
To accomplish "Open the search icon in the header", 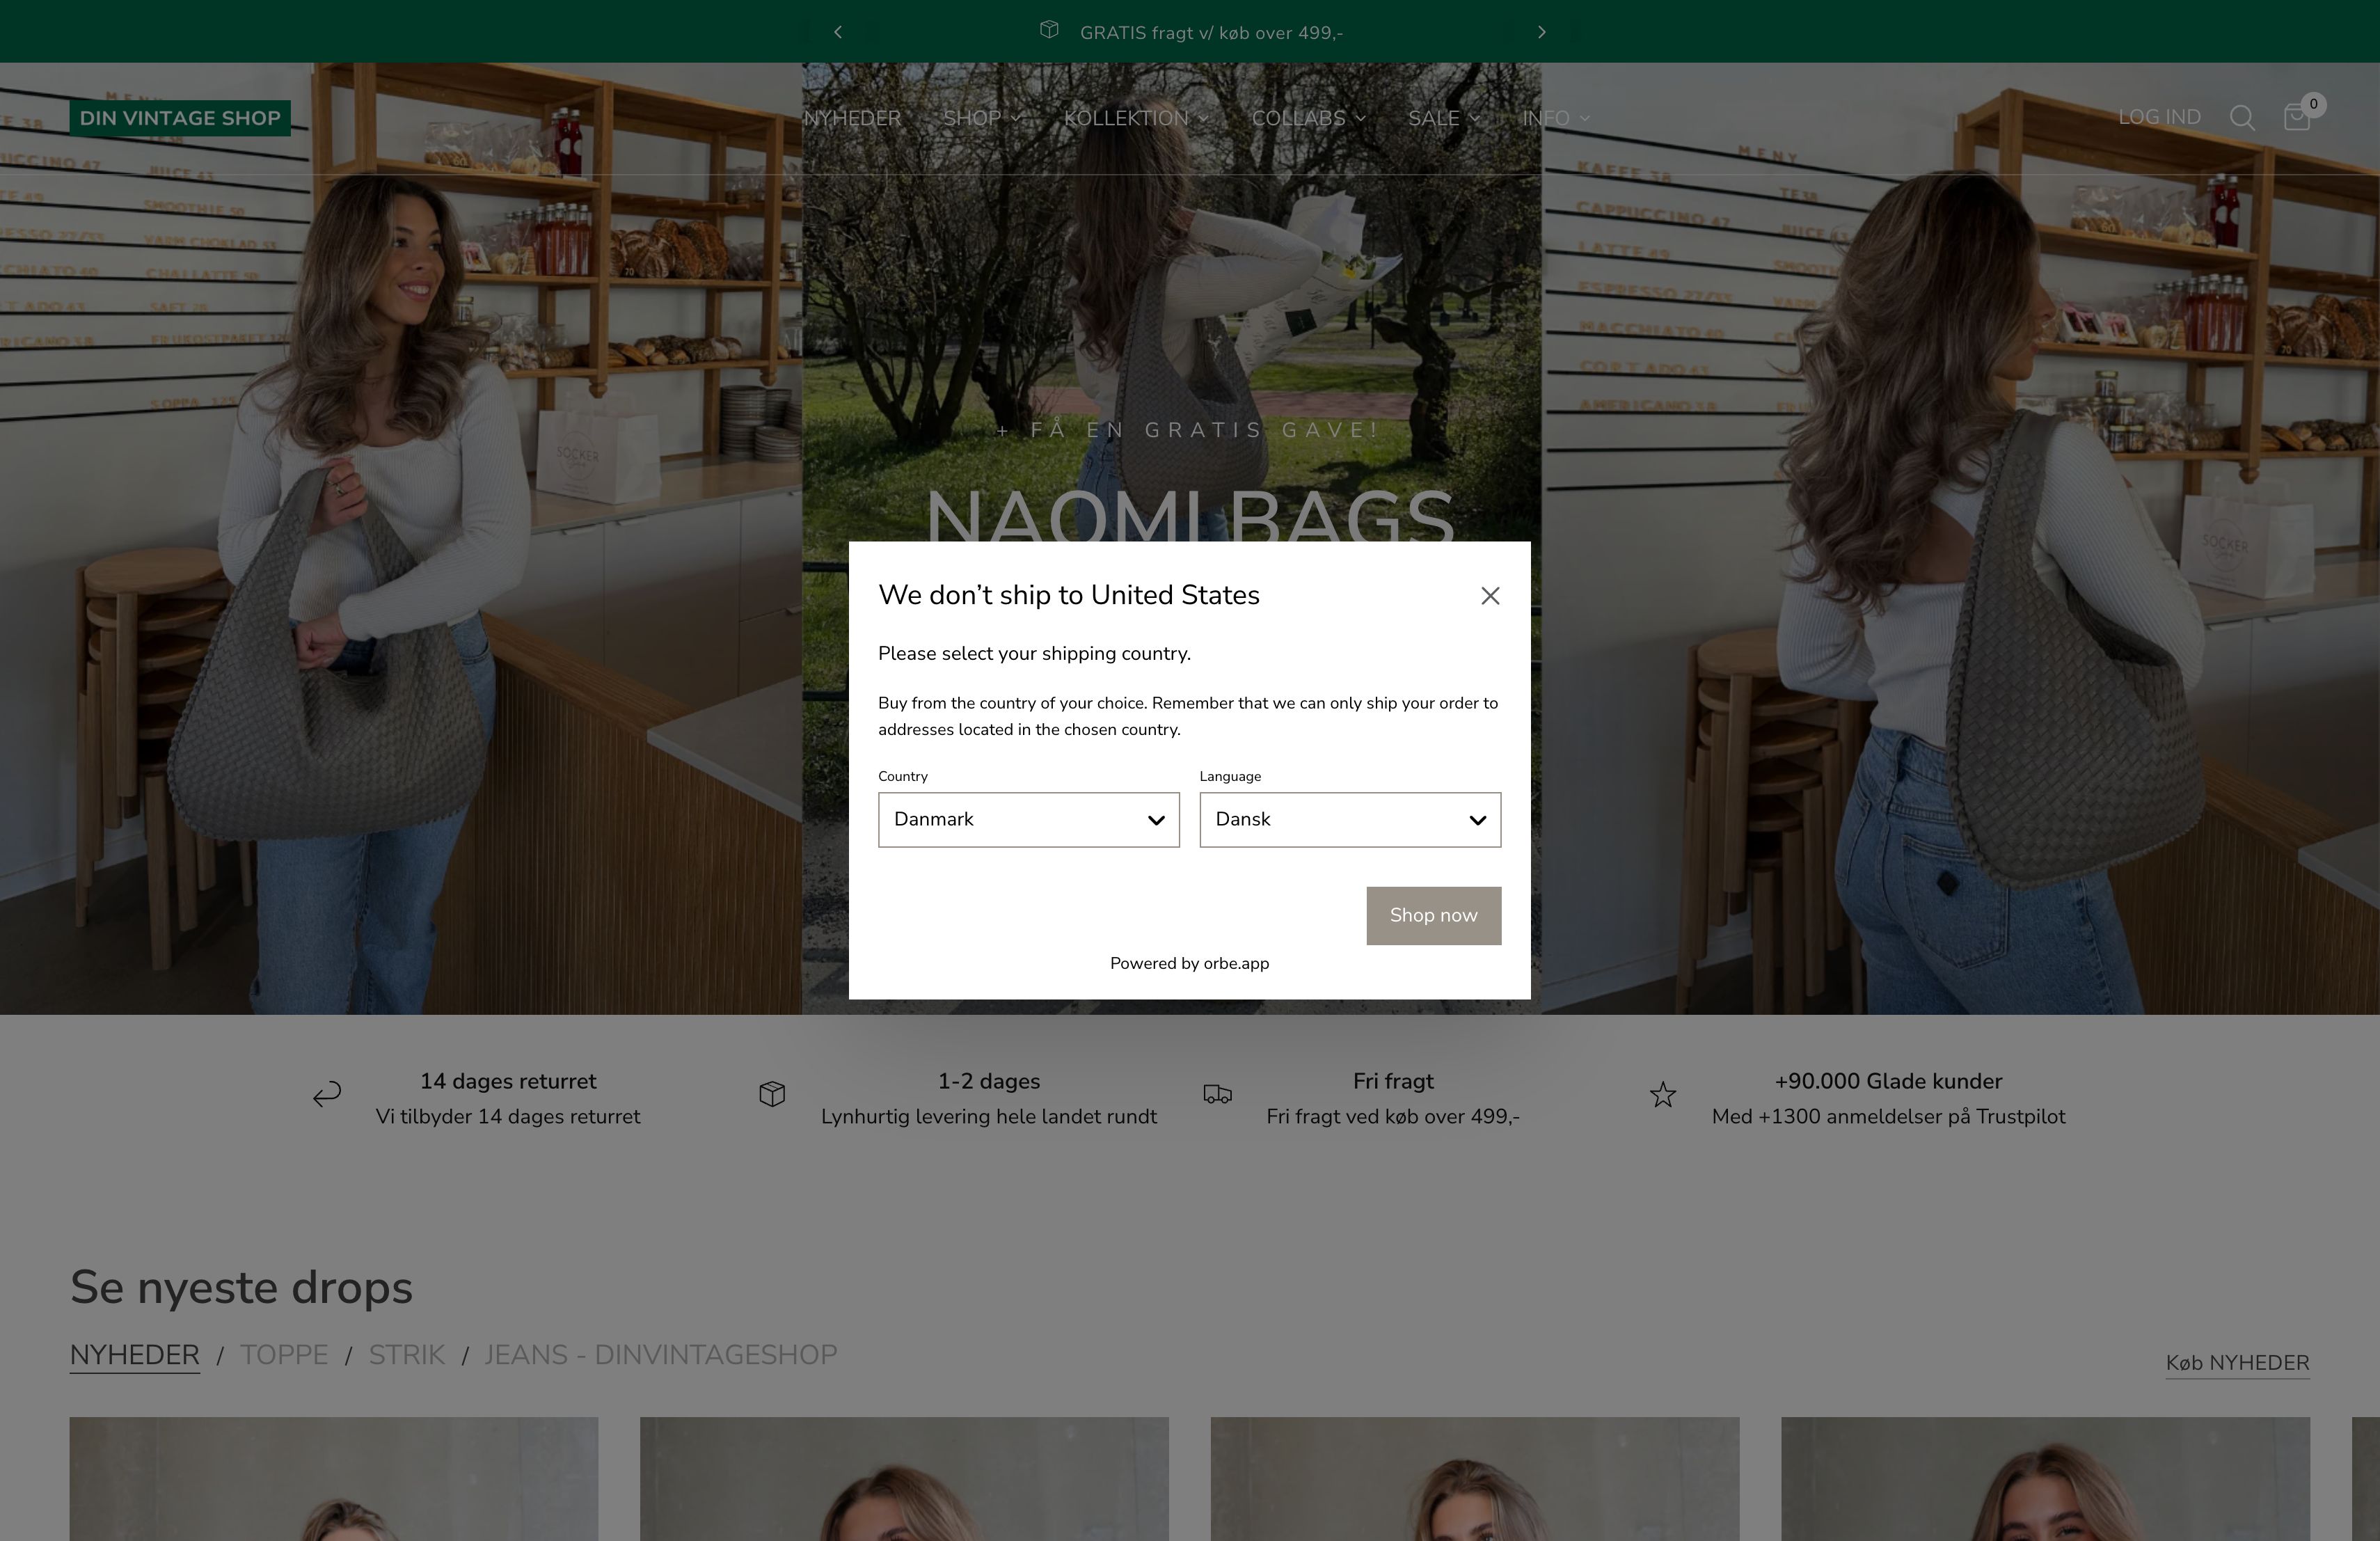I will 2243,117.
